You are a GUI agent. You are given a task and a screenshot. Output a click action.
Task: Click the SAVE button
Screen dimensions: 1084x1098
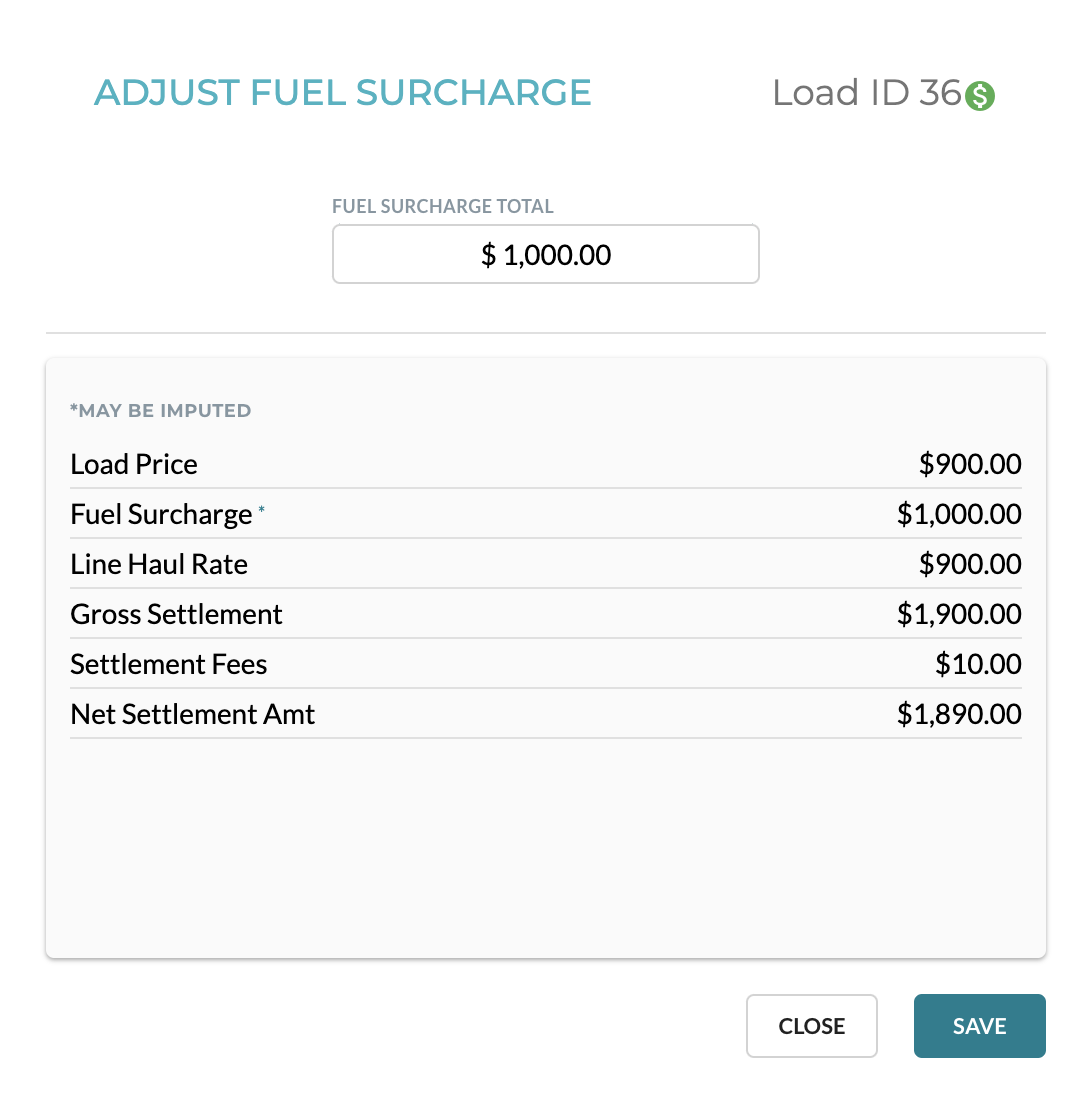point(979,1026)
